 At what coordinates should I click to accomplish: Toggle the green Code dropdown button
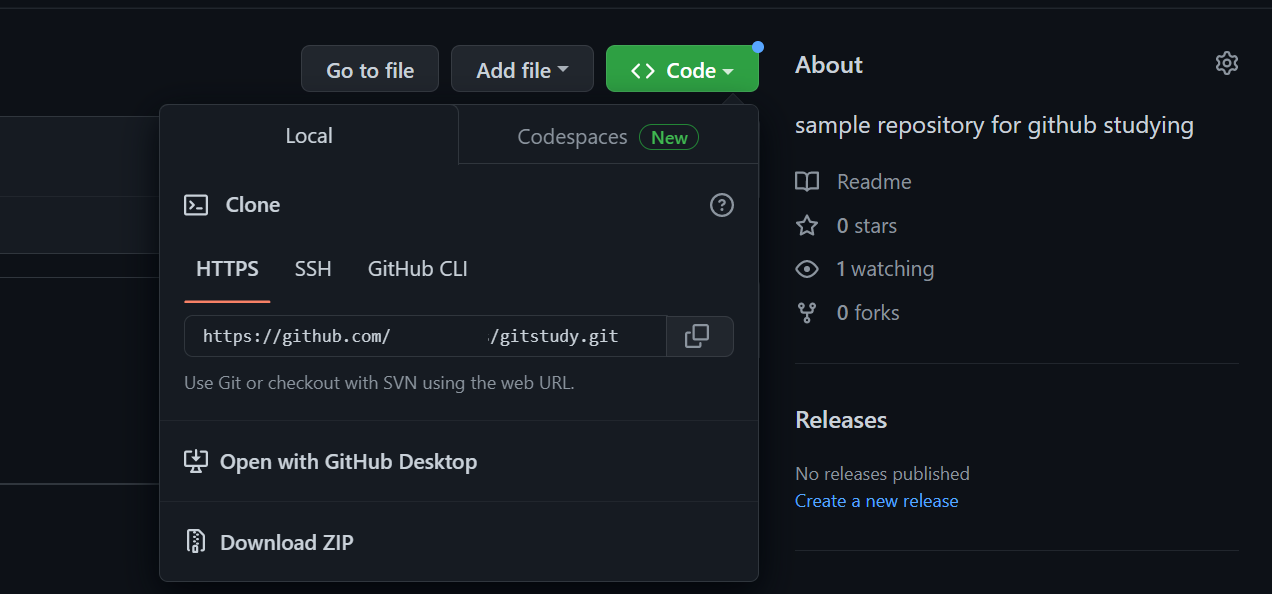(x=682, y=70)
